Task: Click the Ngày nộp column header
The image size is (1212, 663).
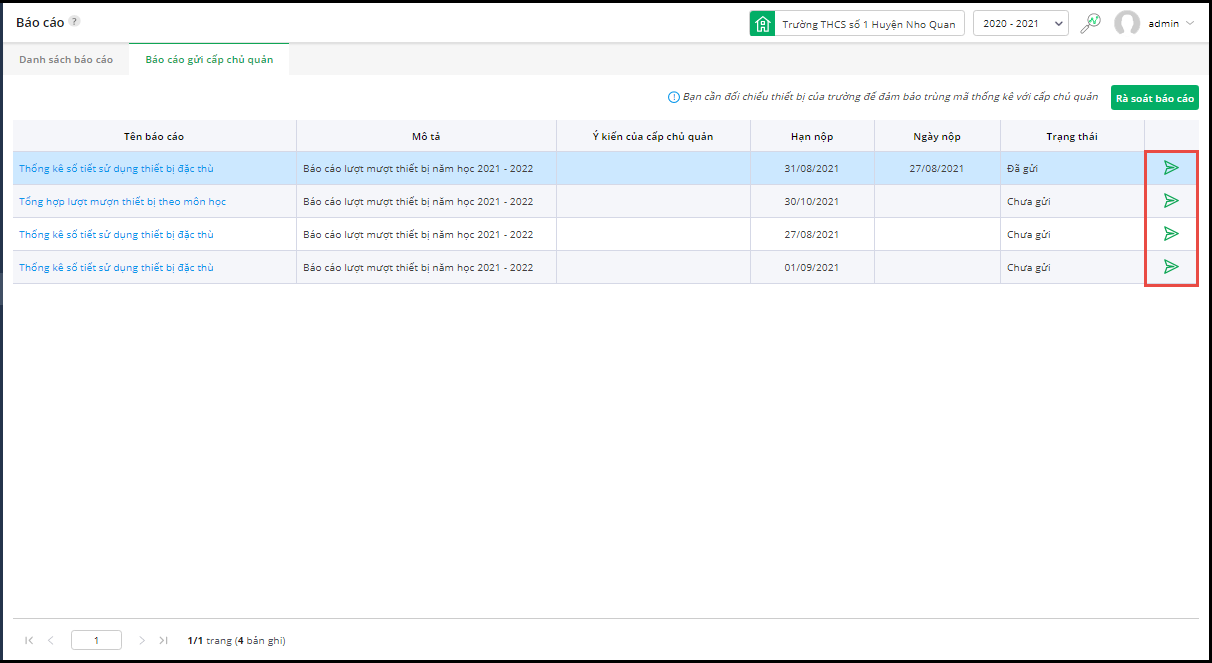Action: [937, 136]
